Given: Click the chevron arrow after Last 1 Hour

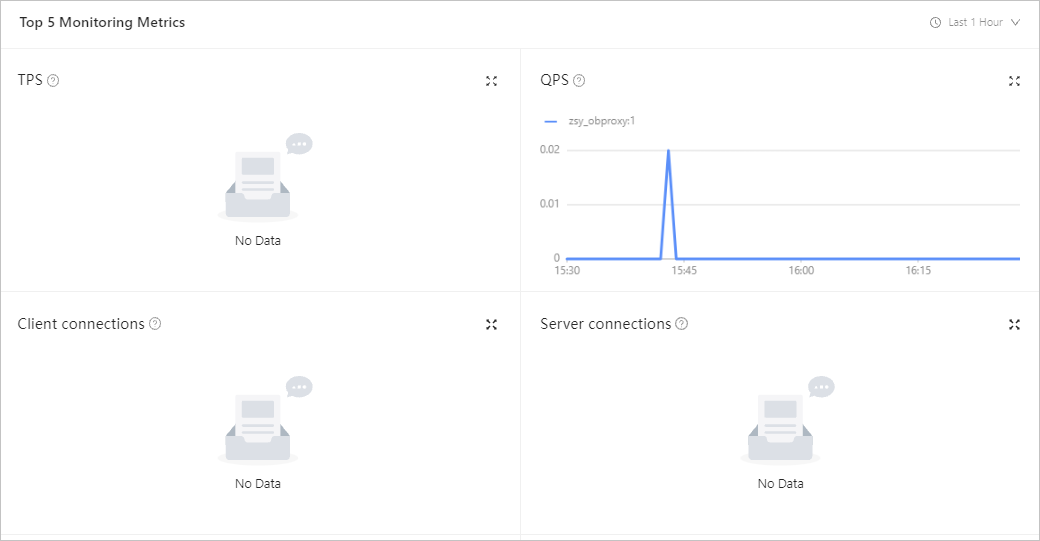Looking at the screenshot, I should (x=1015, y=22).
